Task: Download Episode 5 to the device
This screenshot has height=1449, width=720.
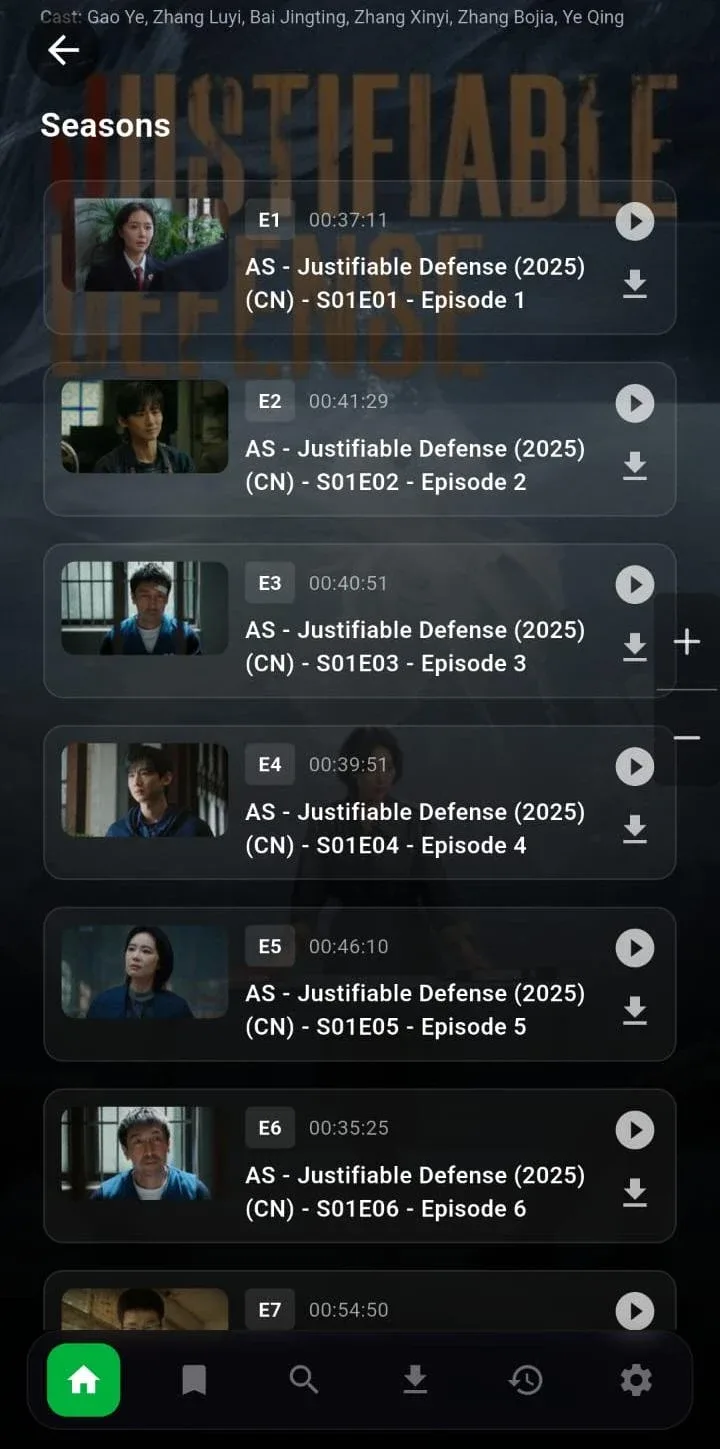Action: pos(634,1011)
